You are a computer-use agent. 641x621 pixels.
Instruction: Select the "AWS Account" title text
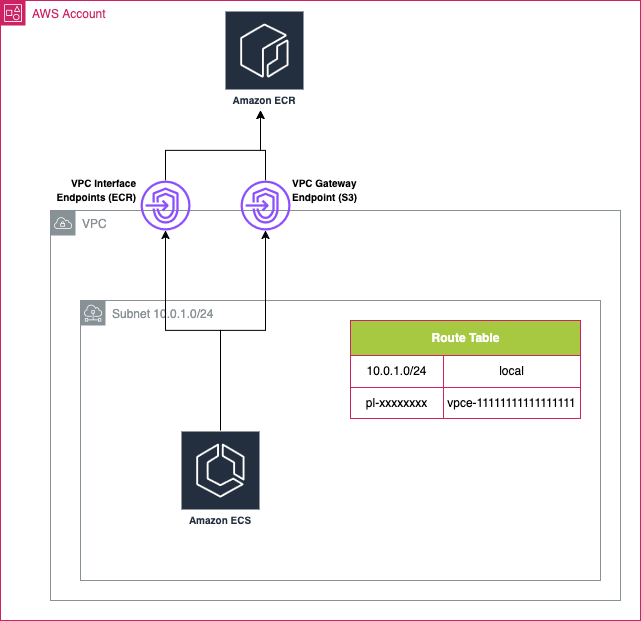[69, 14]
